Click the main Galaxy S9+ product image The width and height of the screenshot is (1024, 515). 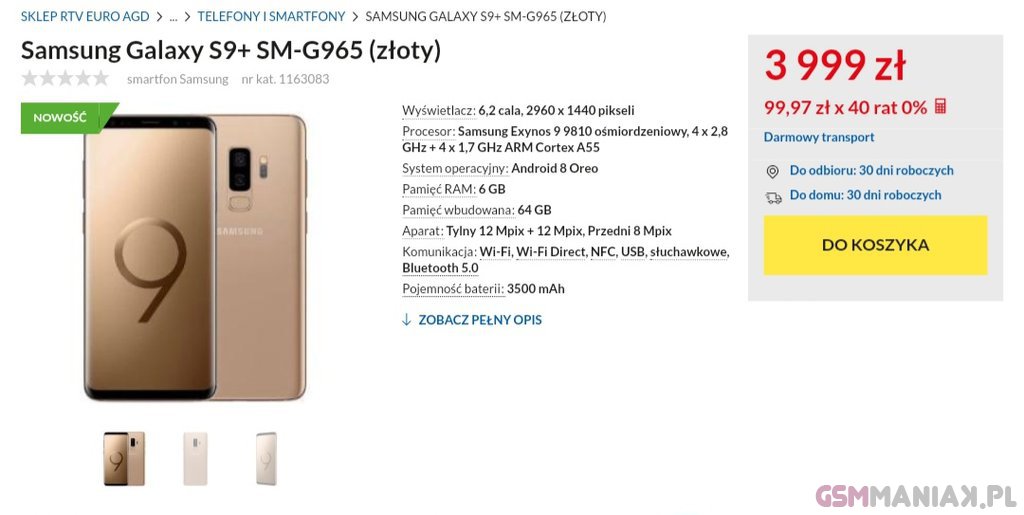coord(195,257)
